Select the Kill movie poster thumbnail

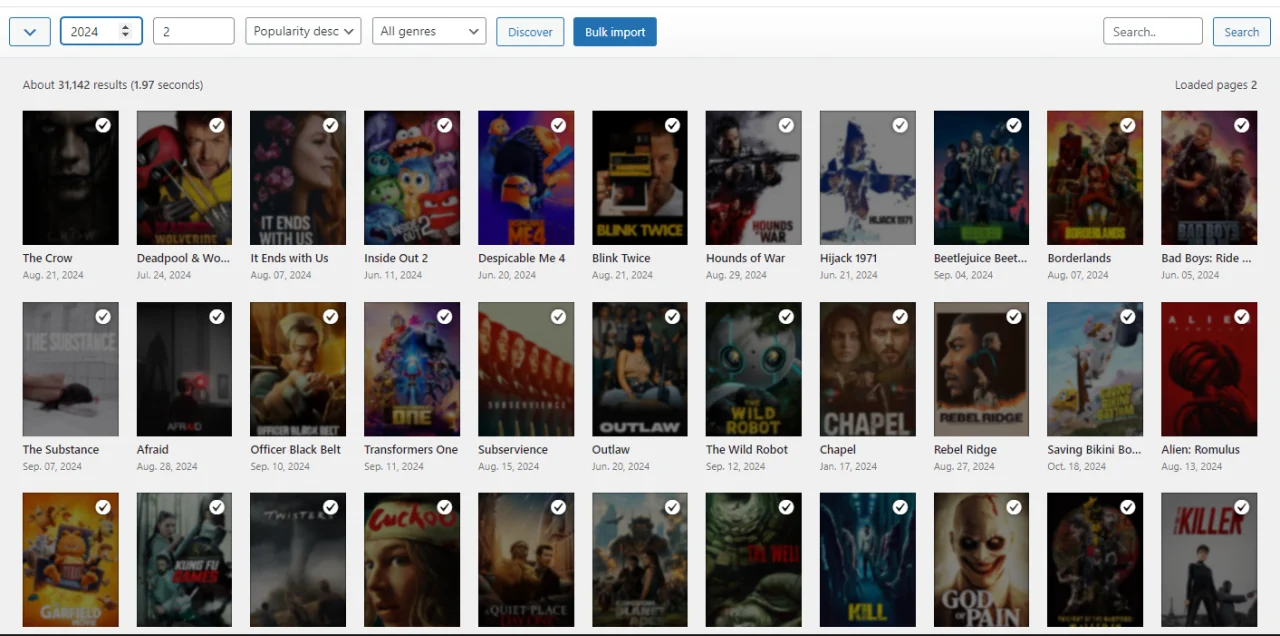click(868, 560)
